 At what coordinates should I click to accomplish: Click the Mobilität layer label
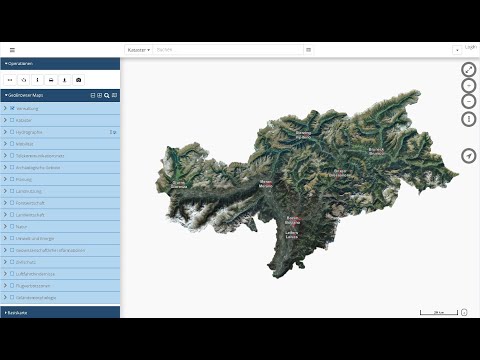click(x=25, y=144)
